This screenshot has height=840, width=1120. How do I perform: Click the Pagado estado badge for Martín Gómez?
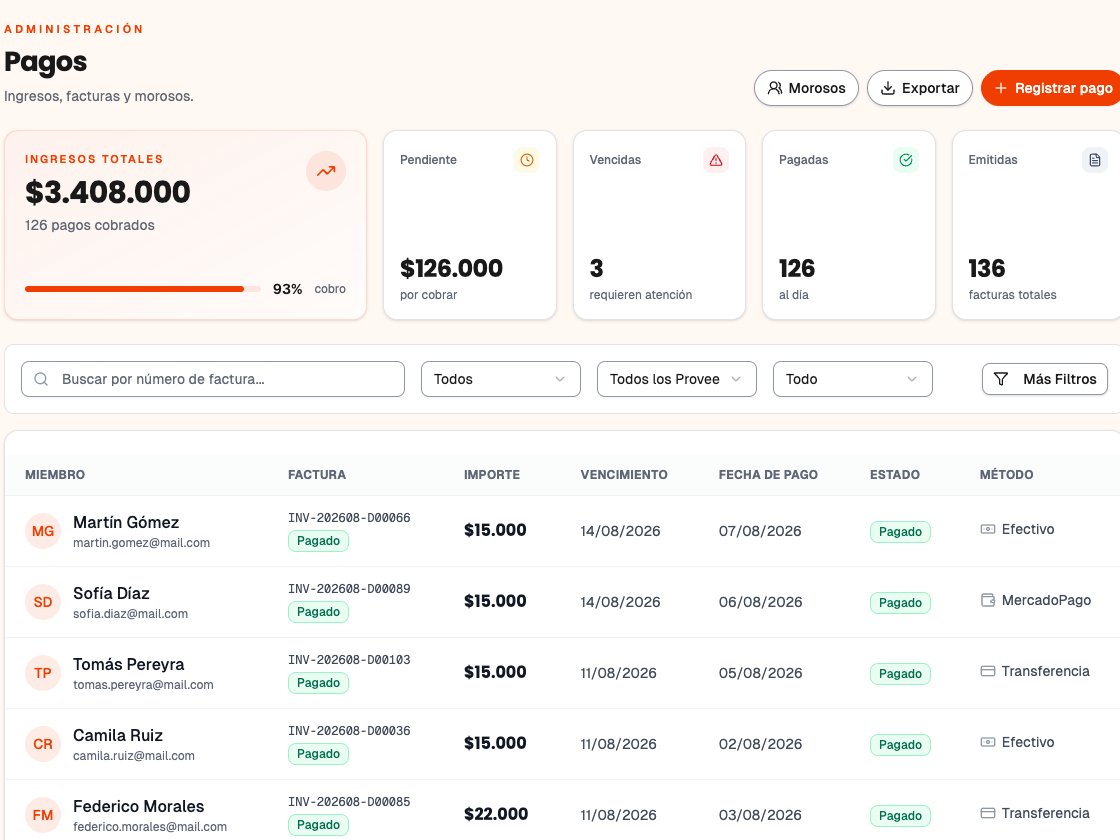[x=900, y=531]
